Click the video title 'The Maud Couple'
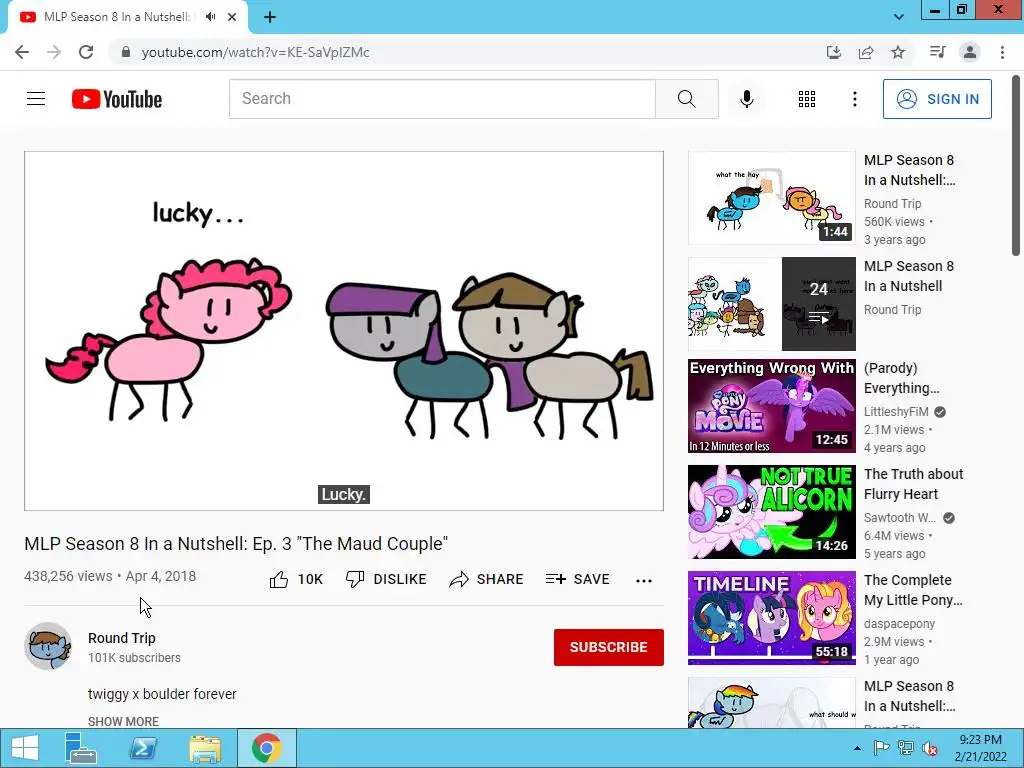The width and height of the screenshot is (1024, 768). coord(236,543)
